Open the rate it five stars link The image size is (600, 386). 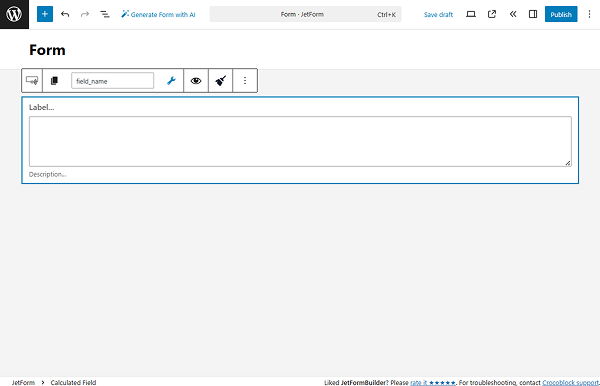433,383
